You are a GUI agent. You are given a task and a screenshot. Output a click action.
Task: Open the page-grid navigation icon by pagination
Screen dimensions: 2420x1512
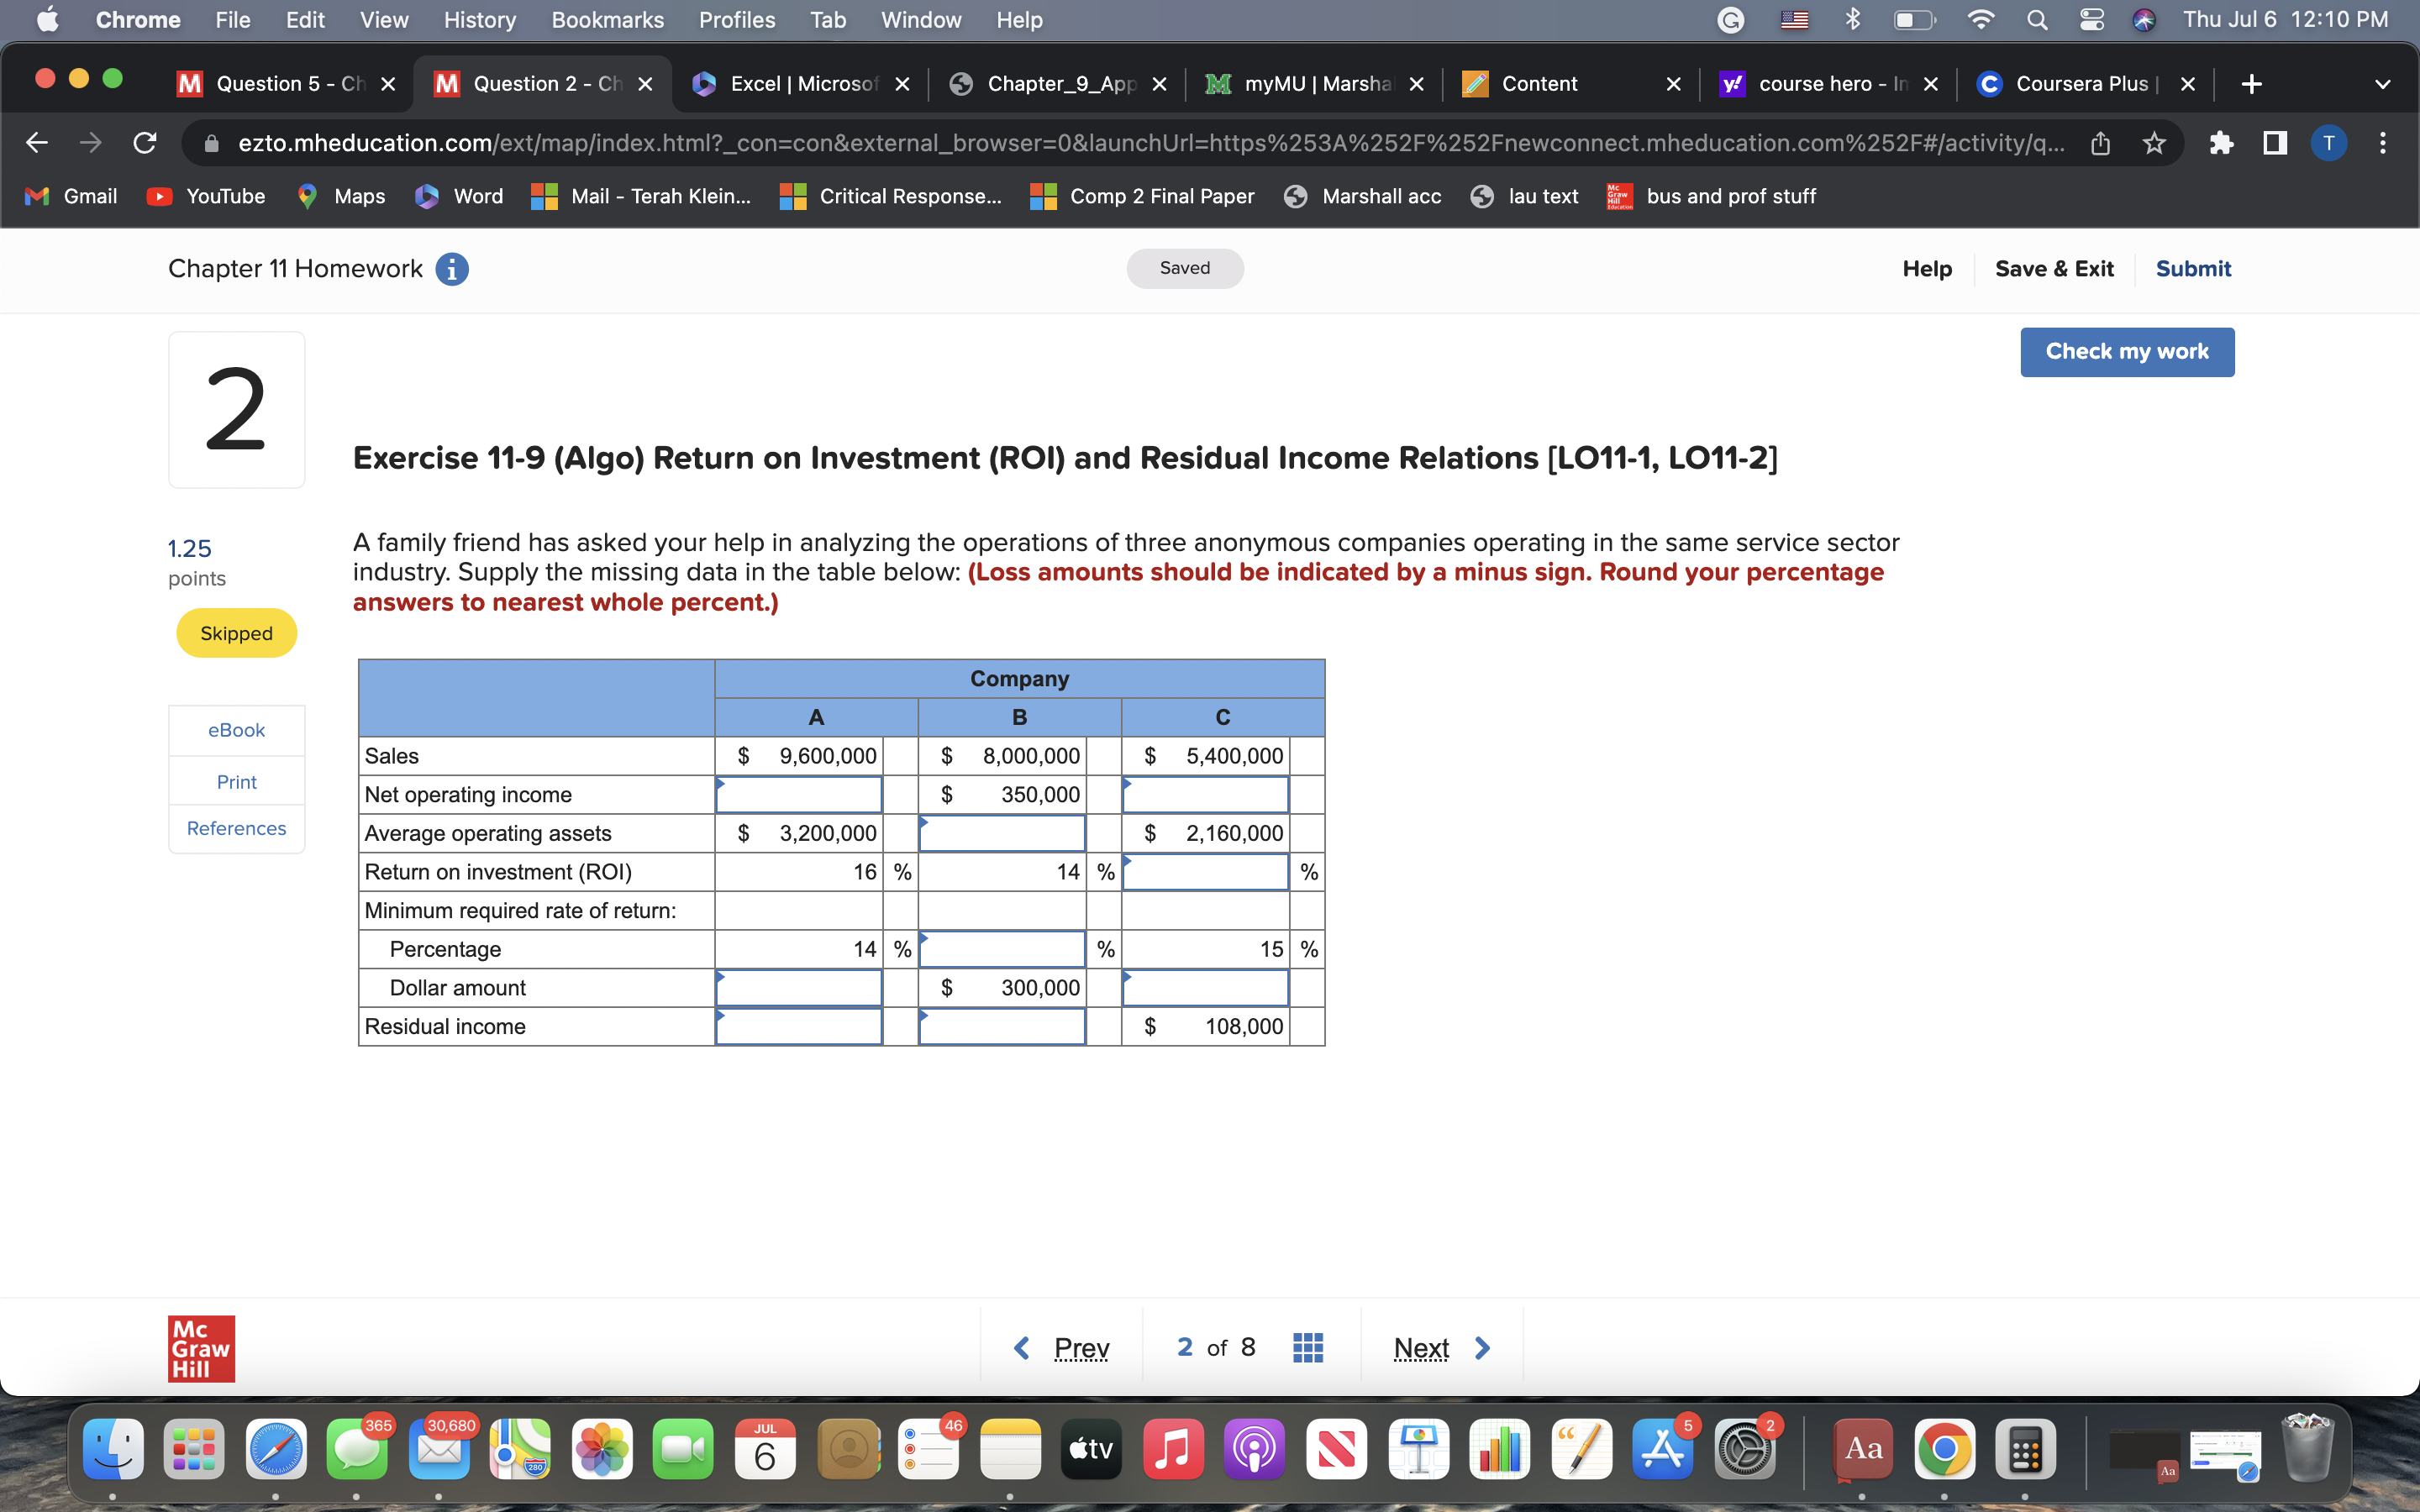1307,1347
